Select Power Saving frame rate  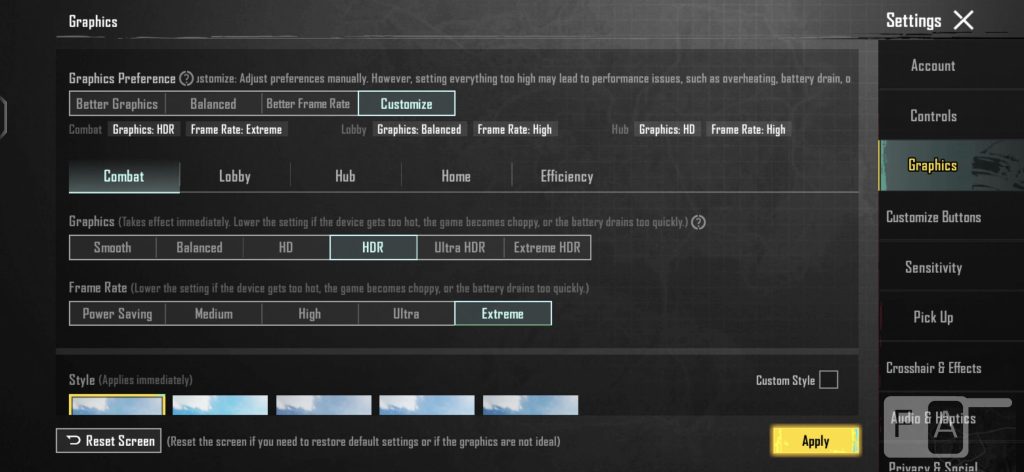coord(117,314)
